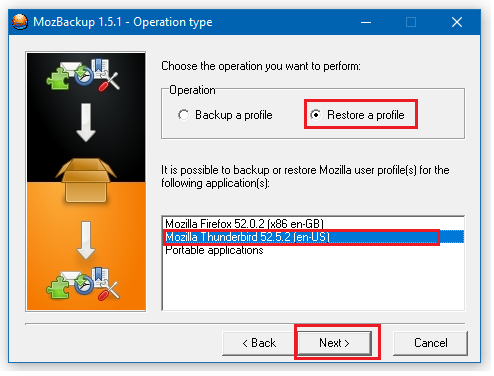Minimize the MozBackup window
494x376 pixels.
[366, 22]
